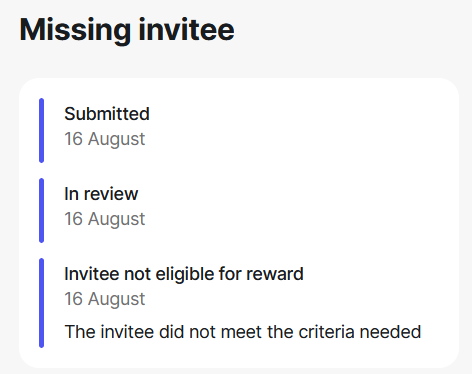Viewport: 472px width, 374px height.
Task: Click the Missing invitee page heading
Action: (x=127, y=31)
